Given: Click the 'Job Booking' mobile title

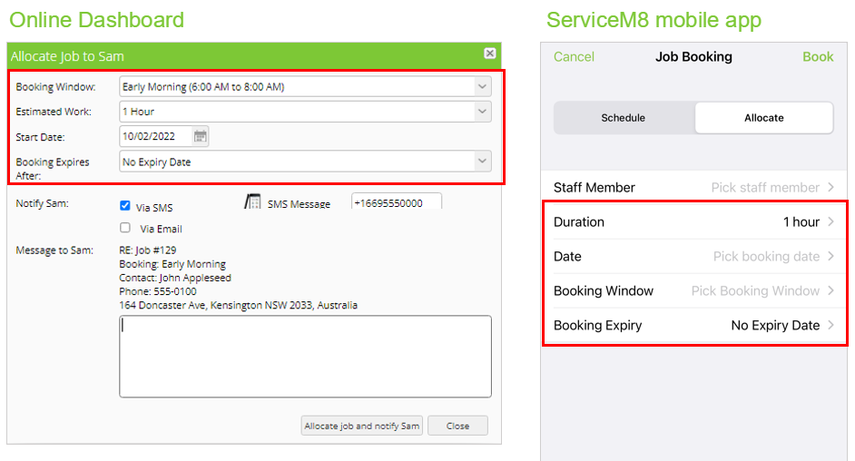Looking at the screenshot, I should click(x=694, y=57).
